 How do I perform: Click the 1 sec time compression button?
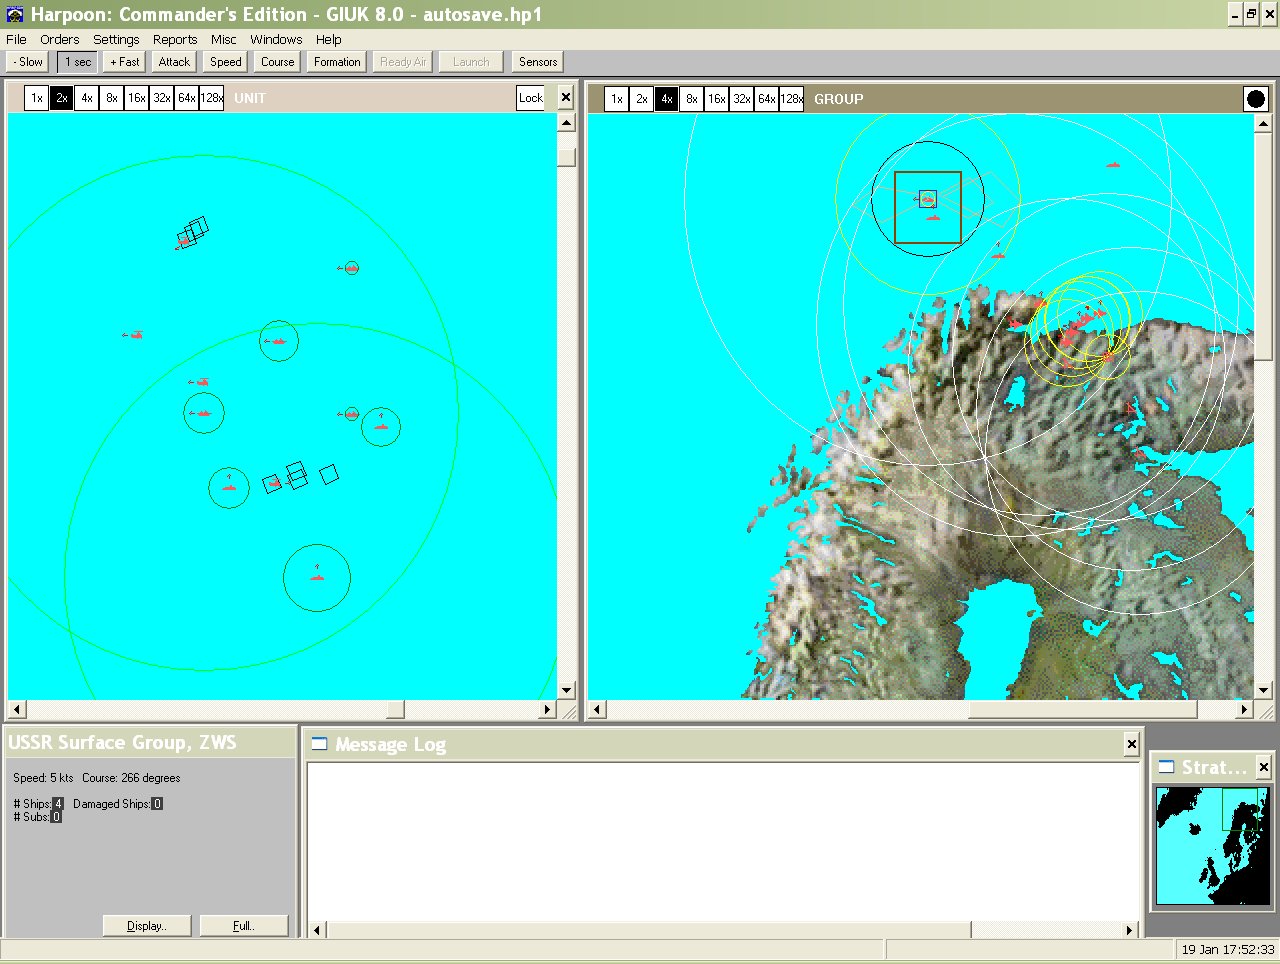pos(78,62)
